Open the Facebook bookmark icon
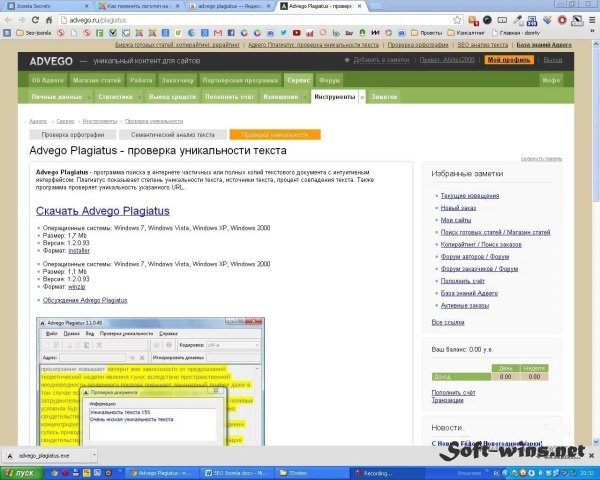 coord(231,33)
